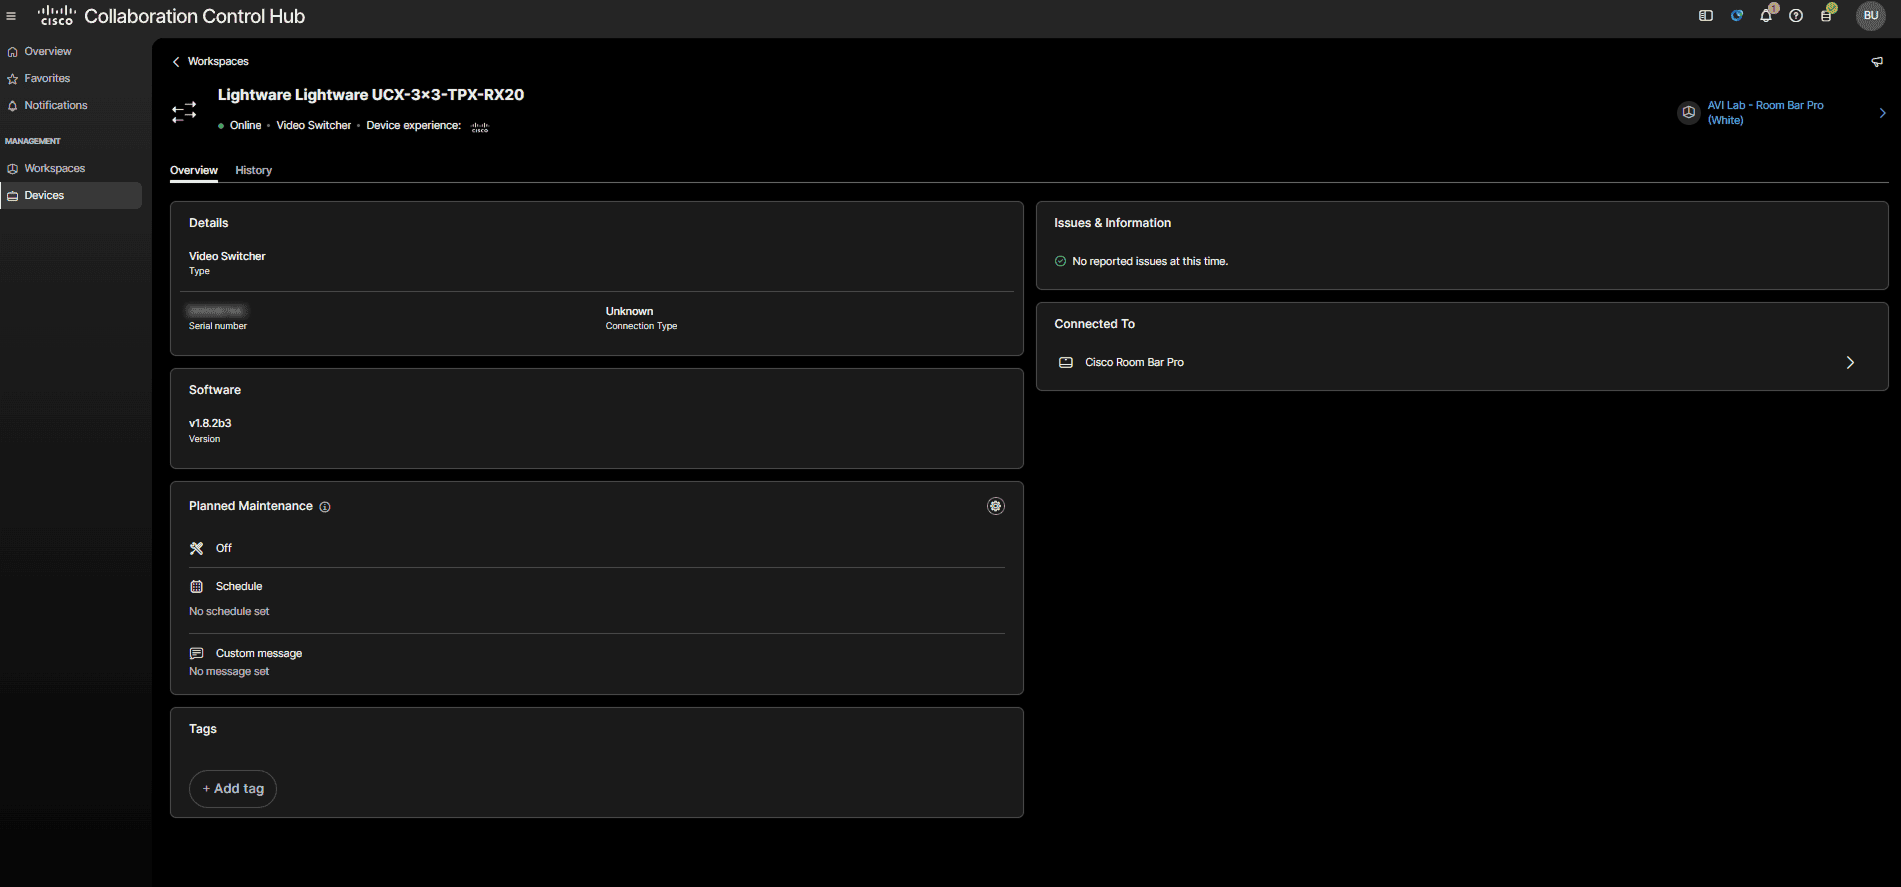Click the Custom message icon
The height and width of the screenshot is (887, 1901).
[197, 653]
